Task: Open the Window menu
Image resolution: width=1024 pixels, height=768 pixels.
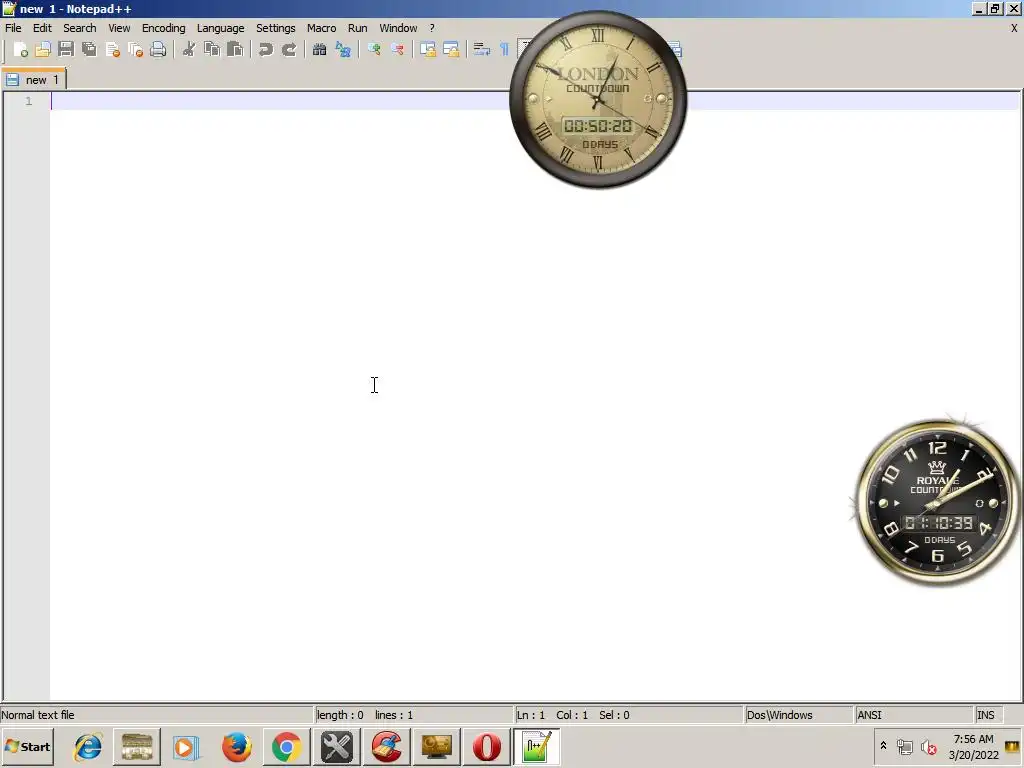Action: pyautogui.click(x=398, y=28)
